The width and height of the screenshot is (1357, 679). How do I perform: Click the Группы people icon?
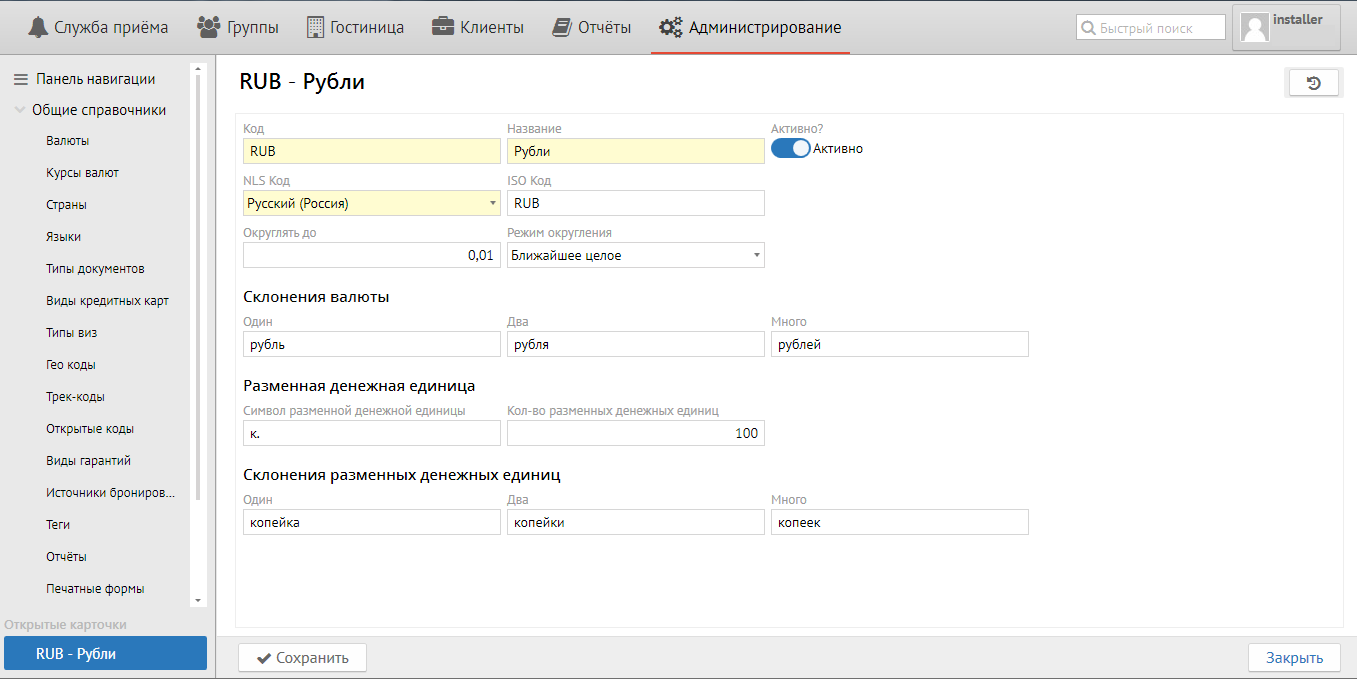click(x=209, y=27)
